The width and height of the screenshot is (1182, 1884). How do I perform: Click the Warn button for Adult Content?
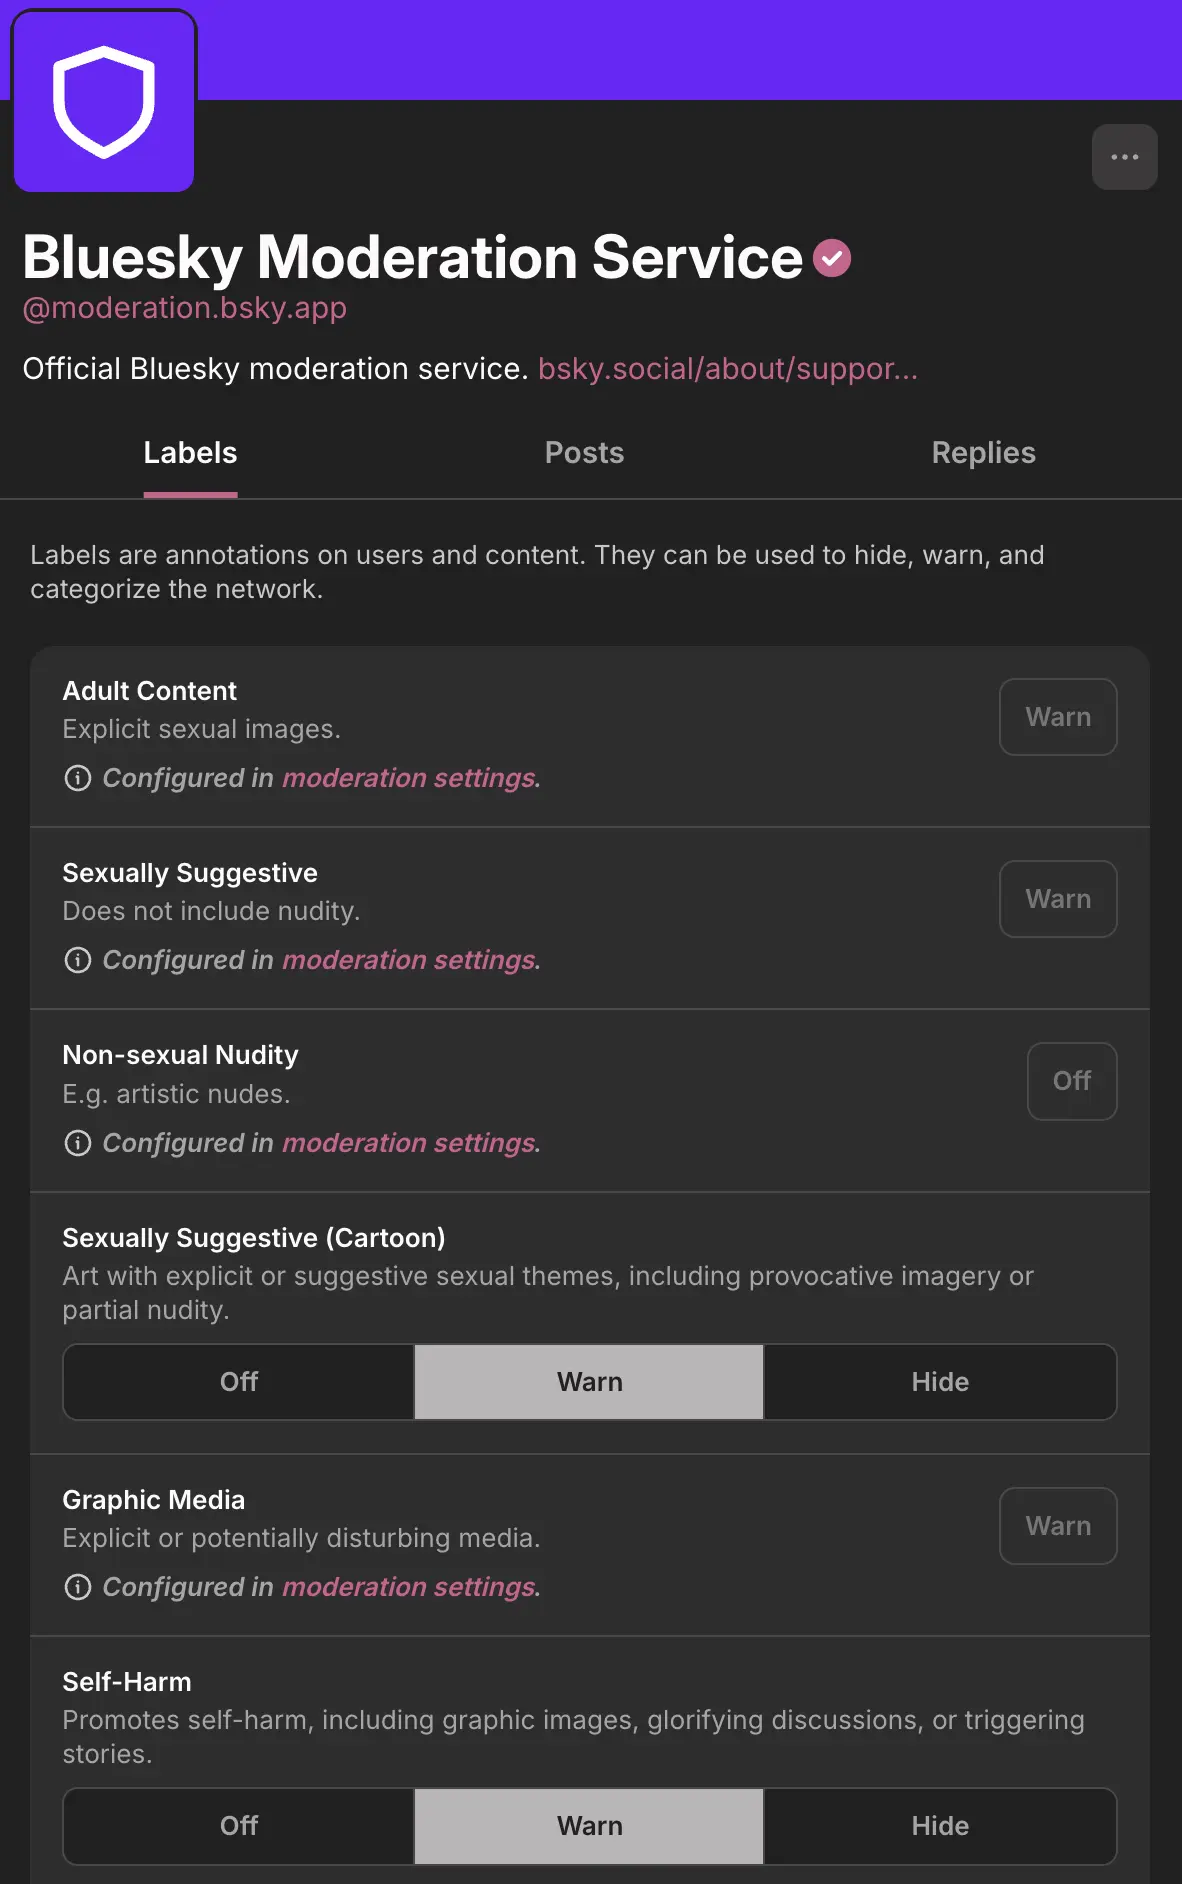click(1058, 717)
